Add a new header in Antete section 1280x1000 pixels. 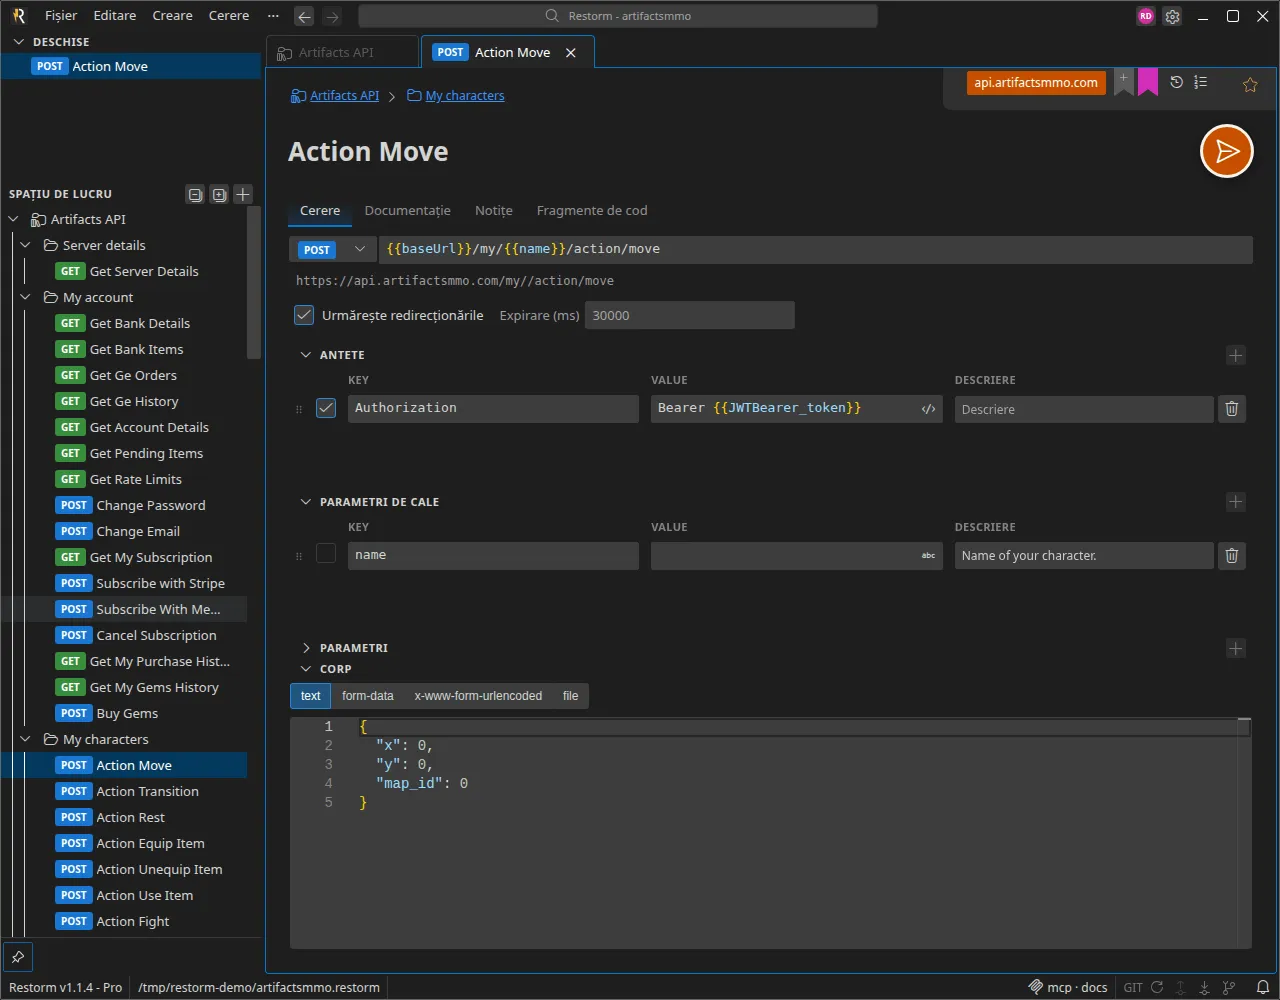click(x=1236, y=355)
